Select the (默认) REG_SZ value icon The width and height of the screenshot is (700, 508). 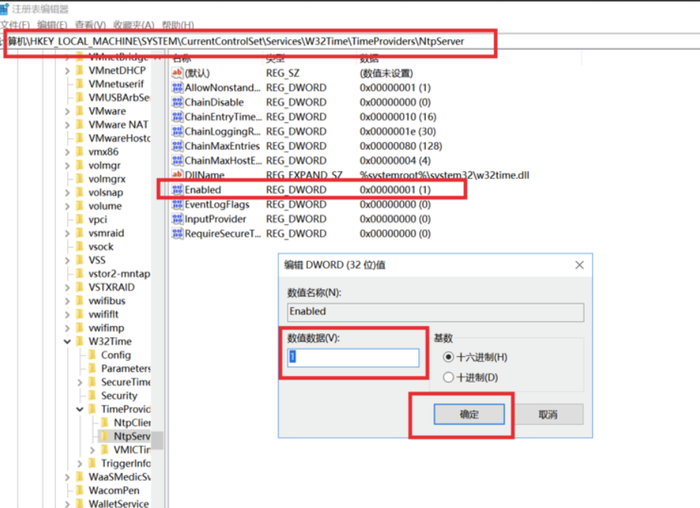point(177,73)
